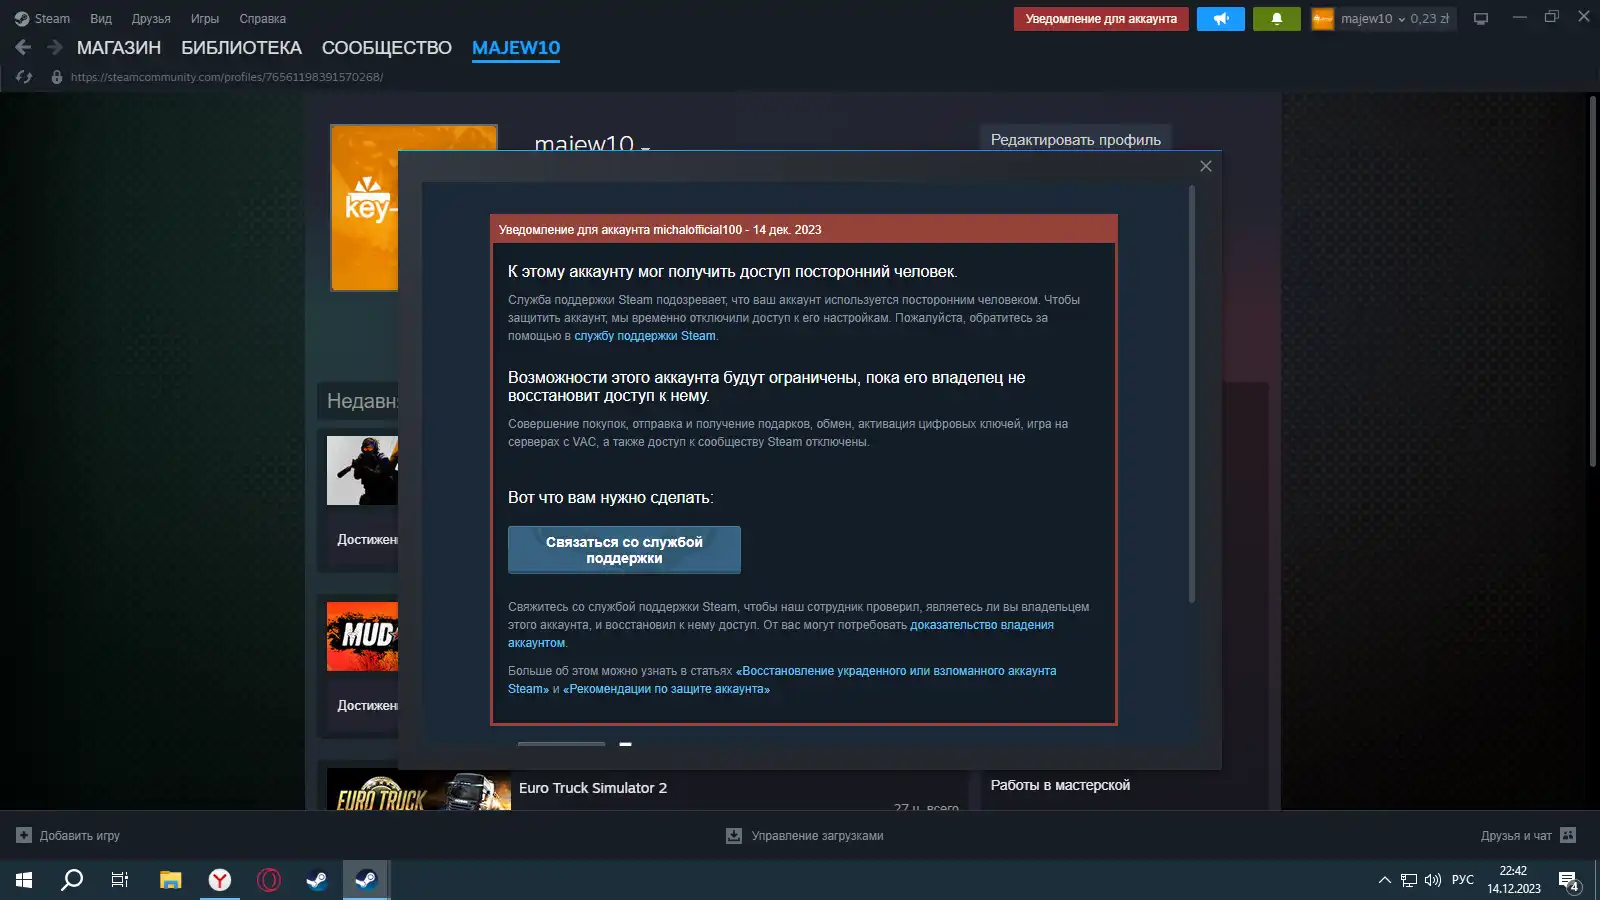Open Task View in taskbar
The width and height of the screenshot is (1600, 900).
point(120,880)
